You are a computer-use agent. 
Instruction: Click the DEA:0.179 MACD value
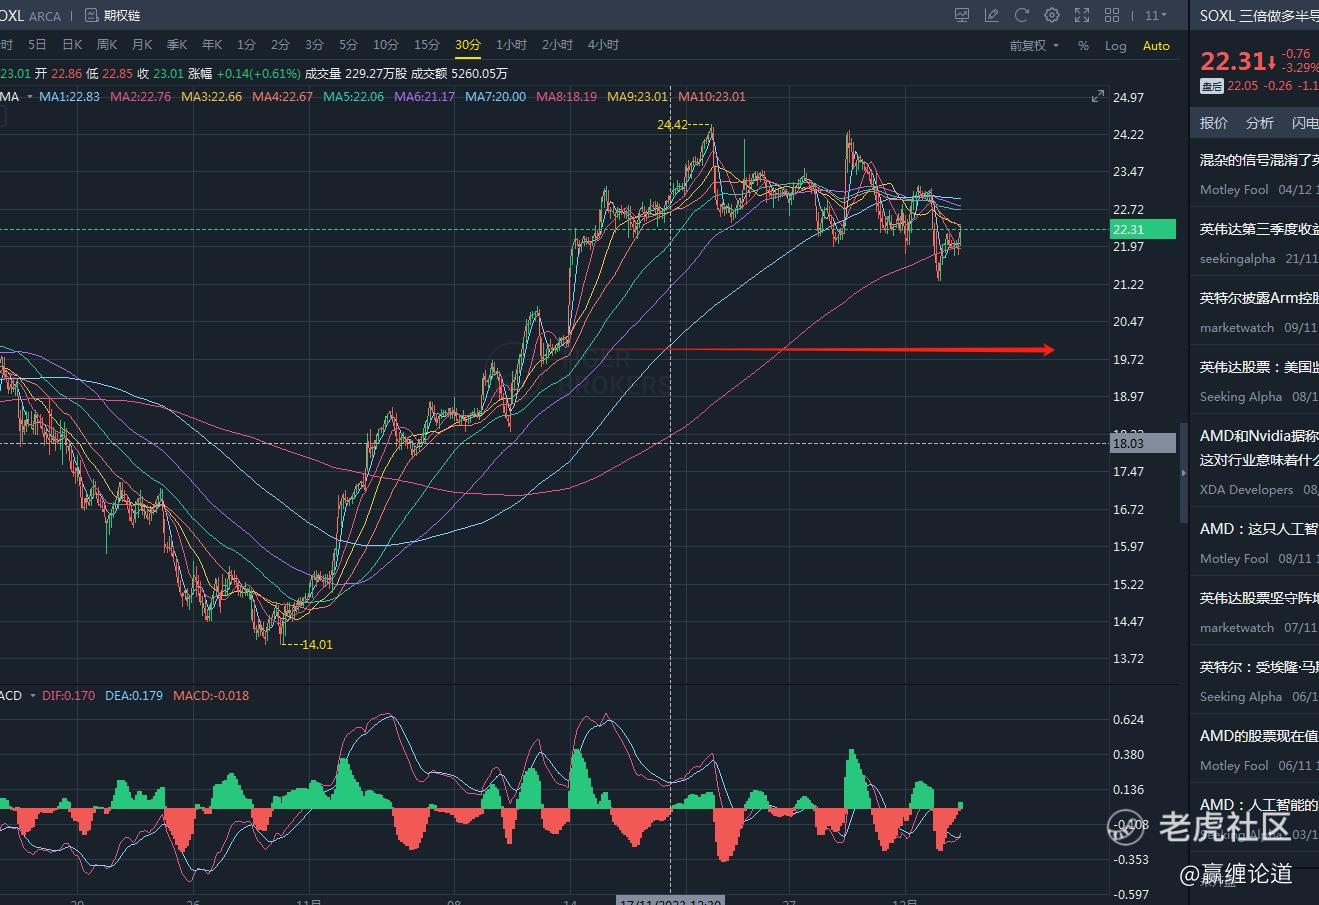[134, 695]
